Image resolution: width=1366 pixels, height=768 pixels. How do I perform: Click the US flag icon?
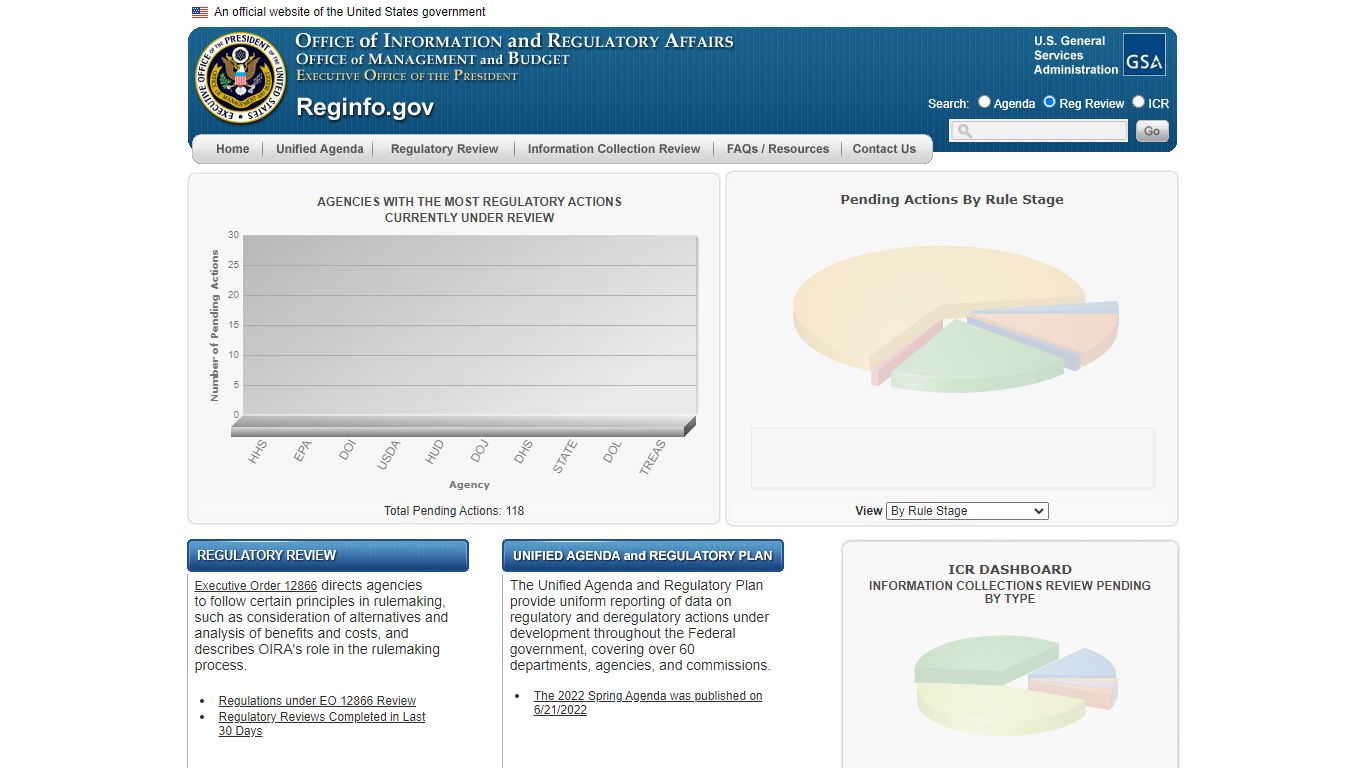point(200,12)
